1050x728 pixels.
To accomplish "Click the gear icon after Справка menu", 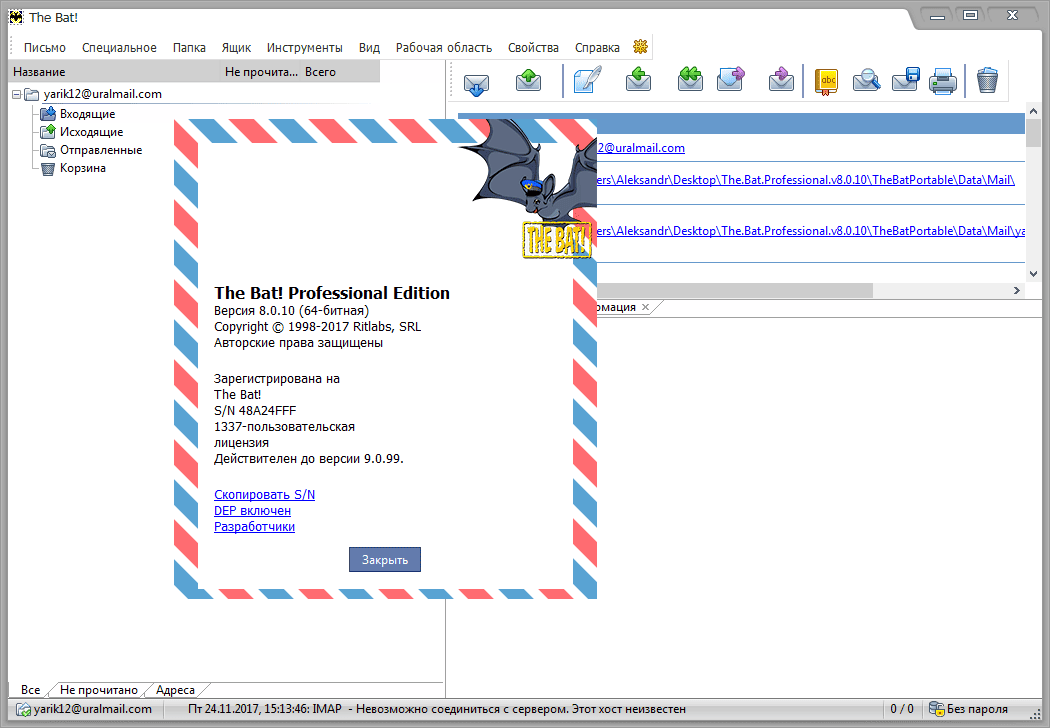I will (640, 47).
